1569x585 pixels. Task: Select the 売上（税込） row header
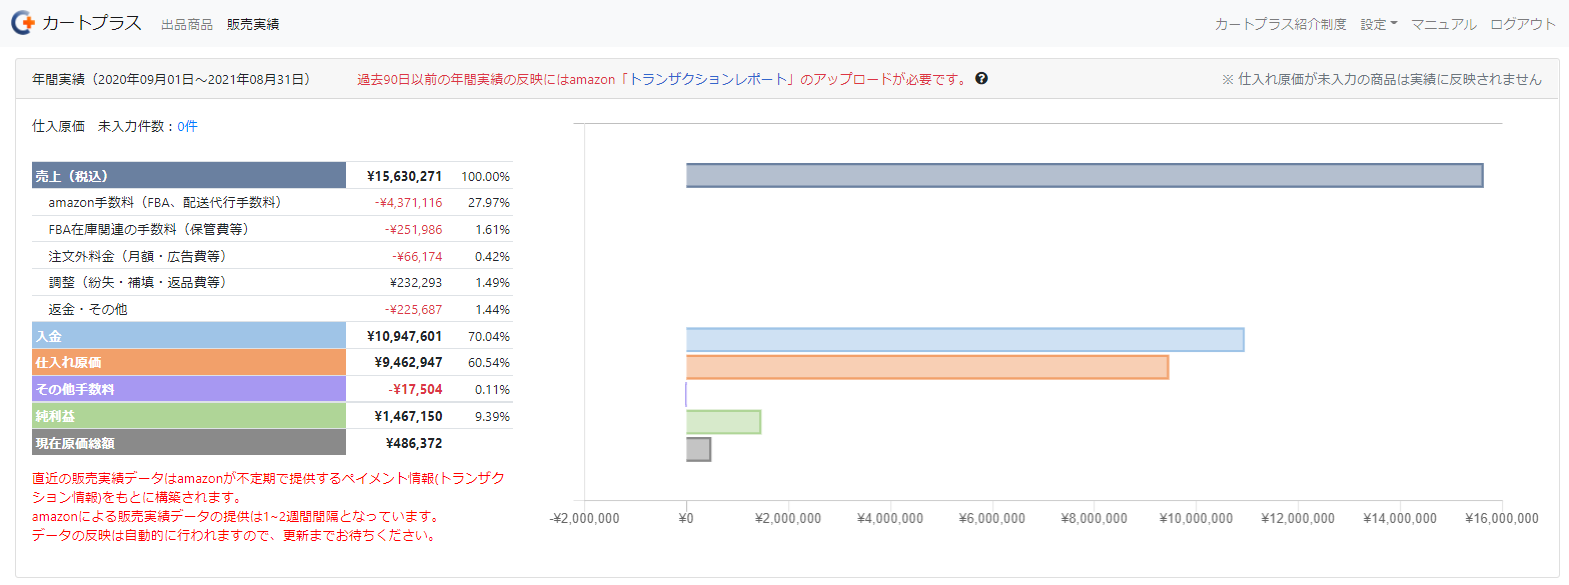[189, 175]
